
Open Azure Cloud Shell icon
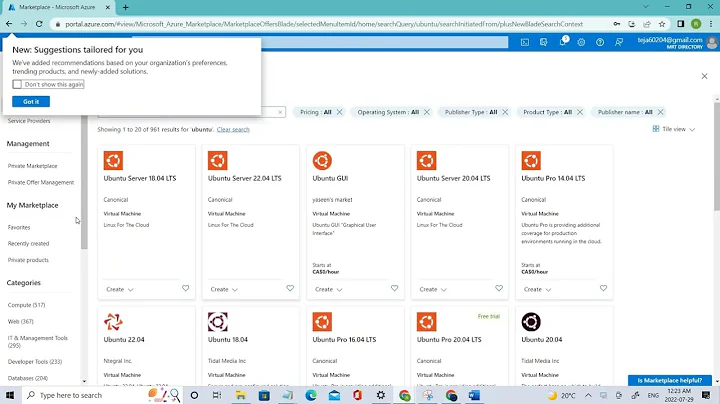point(525,42)
